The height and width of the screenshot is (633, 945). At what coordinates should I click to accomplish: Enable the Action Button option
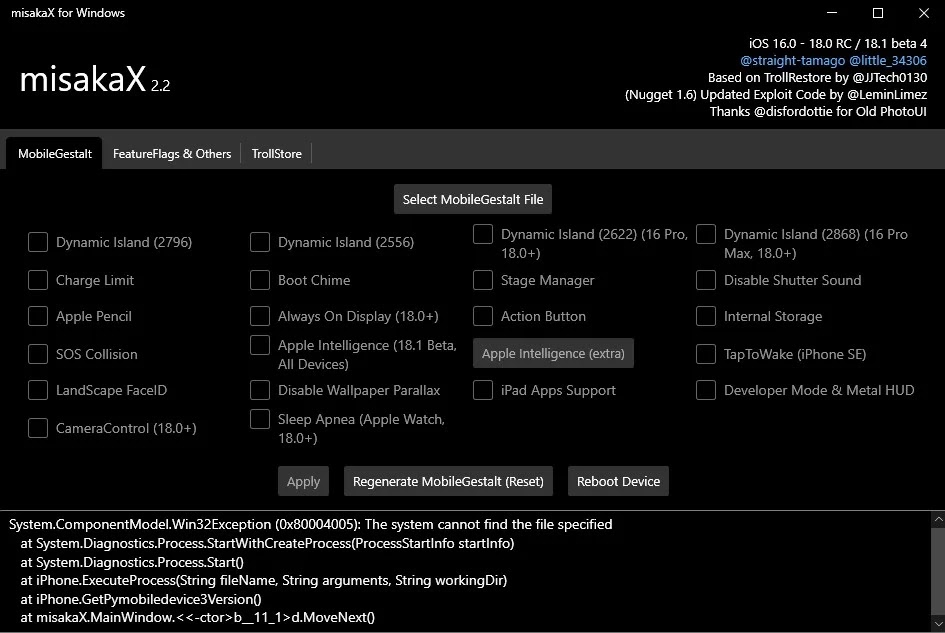483,316
